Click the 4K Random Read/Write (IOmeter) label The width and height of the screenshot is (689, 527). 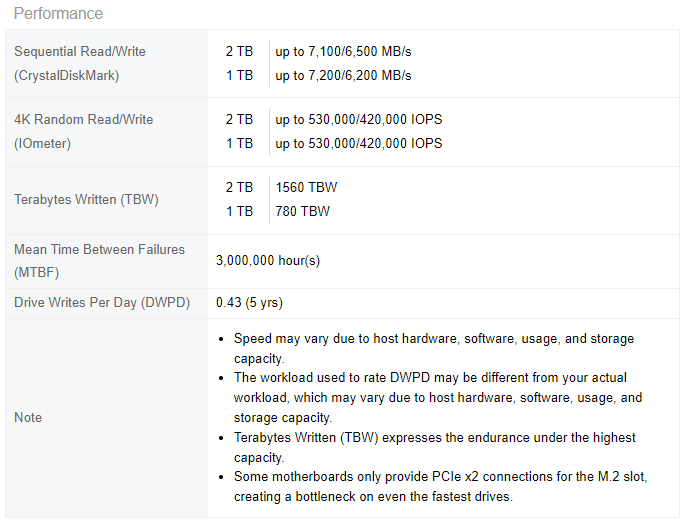84,131
